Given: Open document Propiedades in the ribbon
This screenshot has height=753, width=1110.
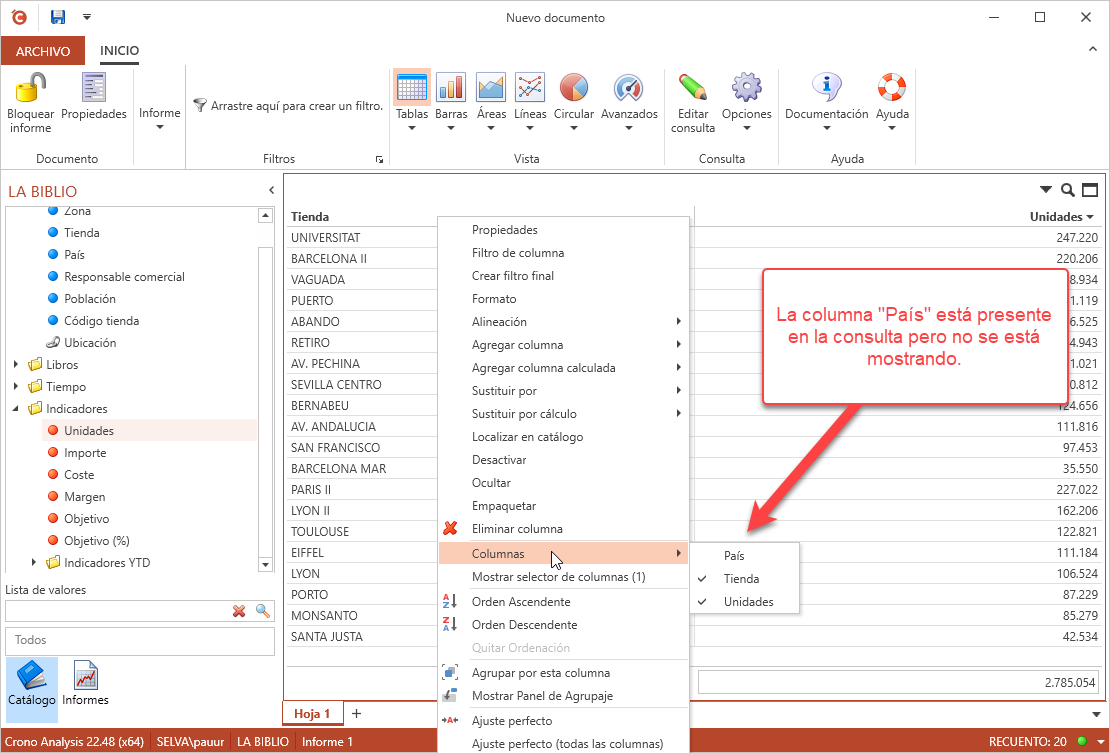Looking at the screenshot, I should tap(94, 89).
